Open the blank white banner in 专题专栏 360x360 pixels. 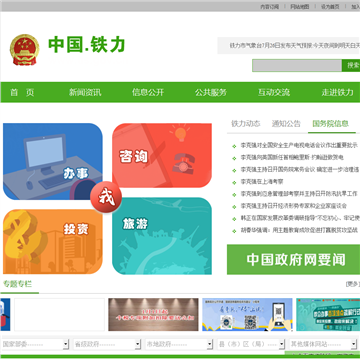pos(59,315)
